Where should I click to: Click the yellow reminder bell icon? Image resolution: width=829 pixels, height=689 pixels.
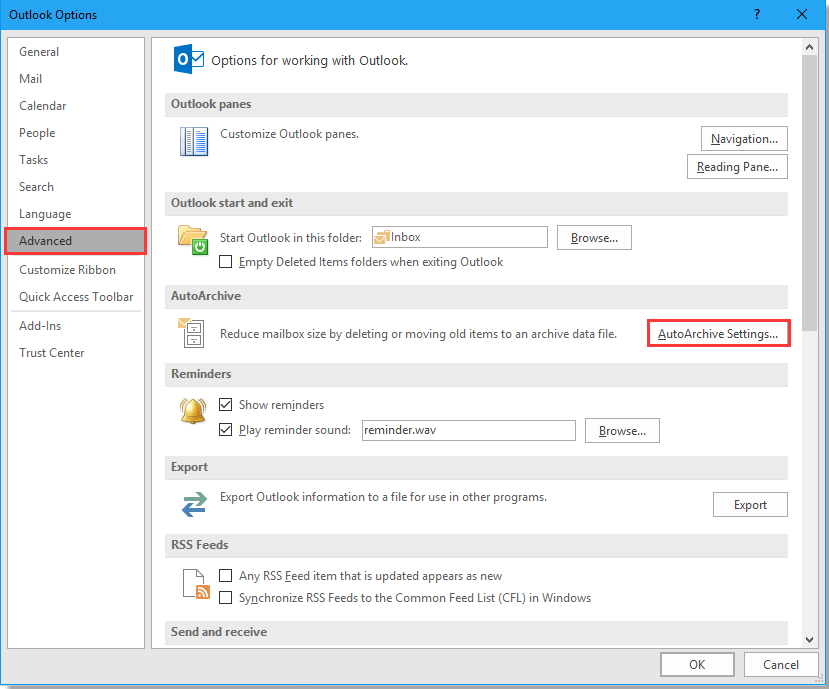193,410
